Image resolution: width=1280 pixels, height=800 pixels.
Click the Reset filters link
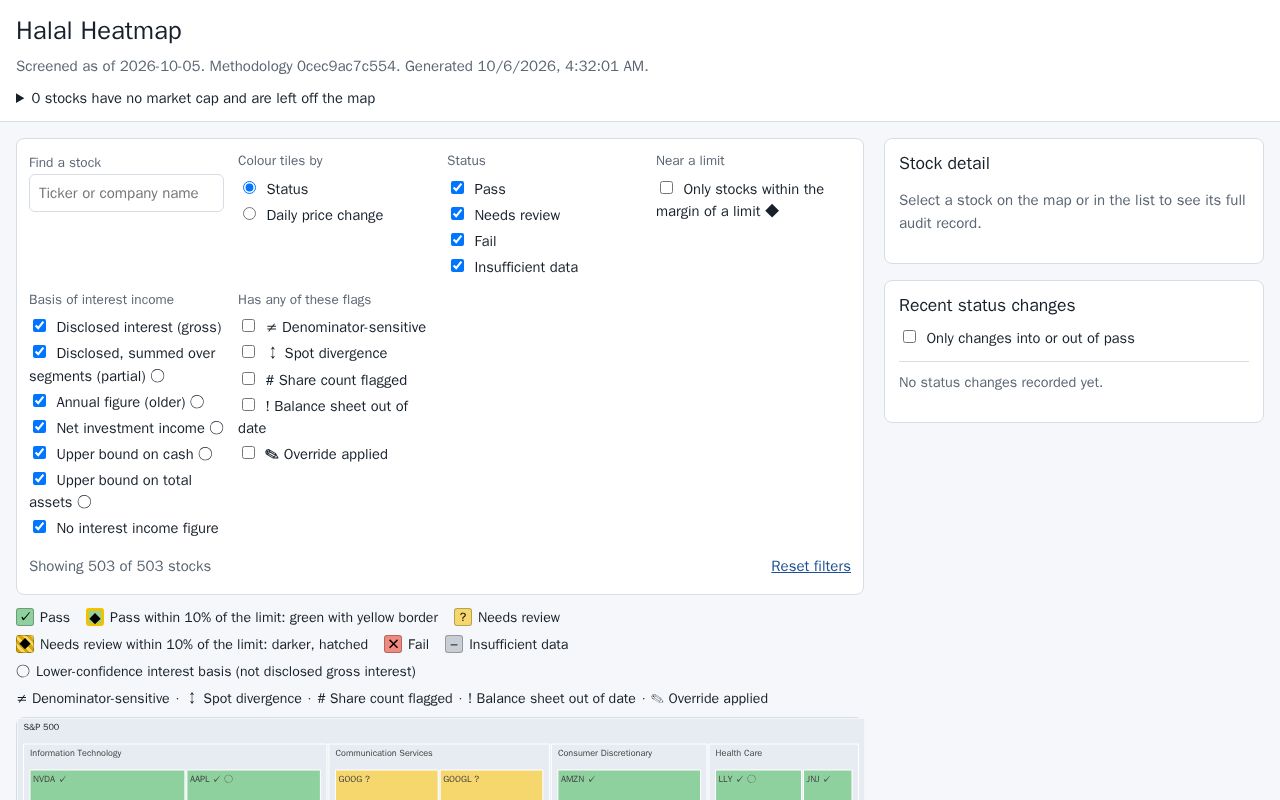811,566
